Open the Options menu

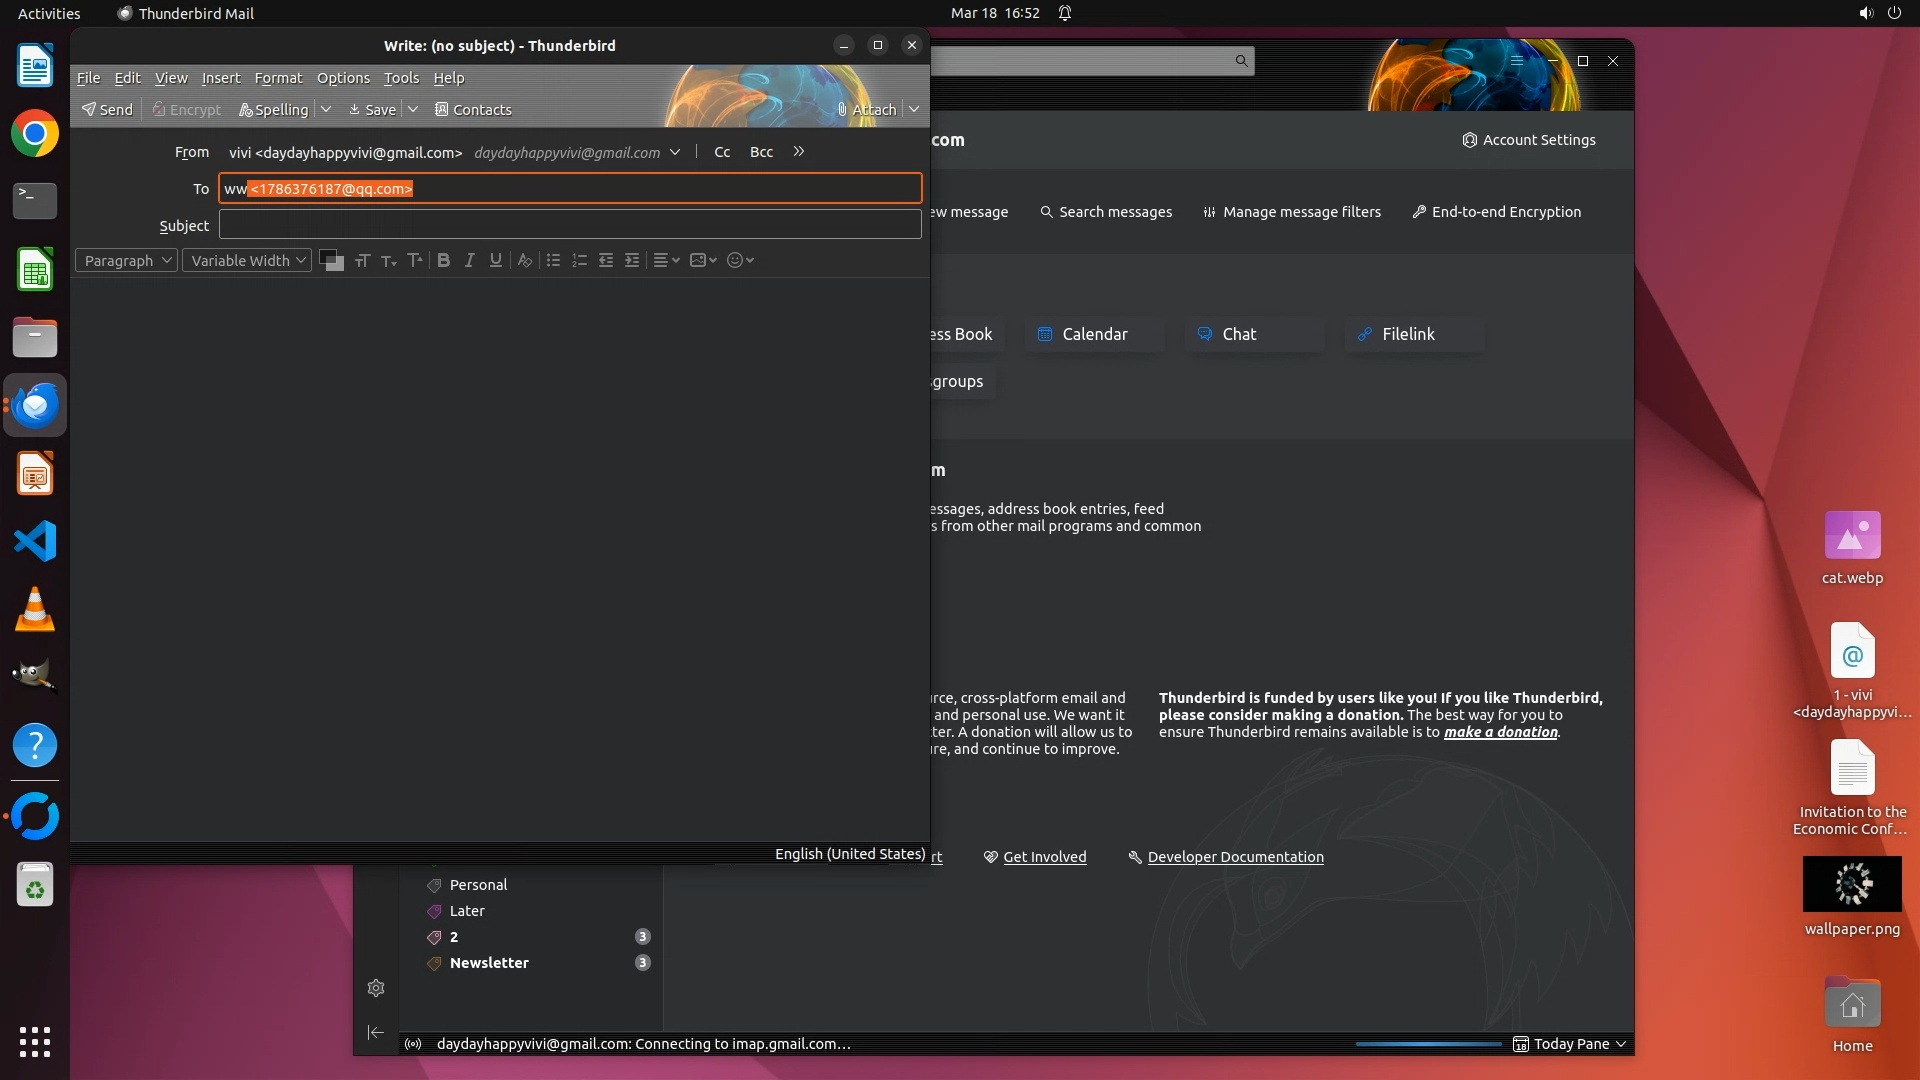tap(343, 78)
